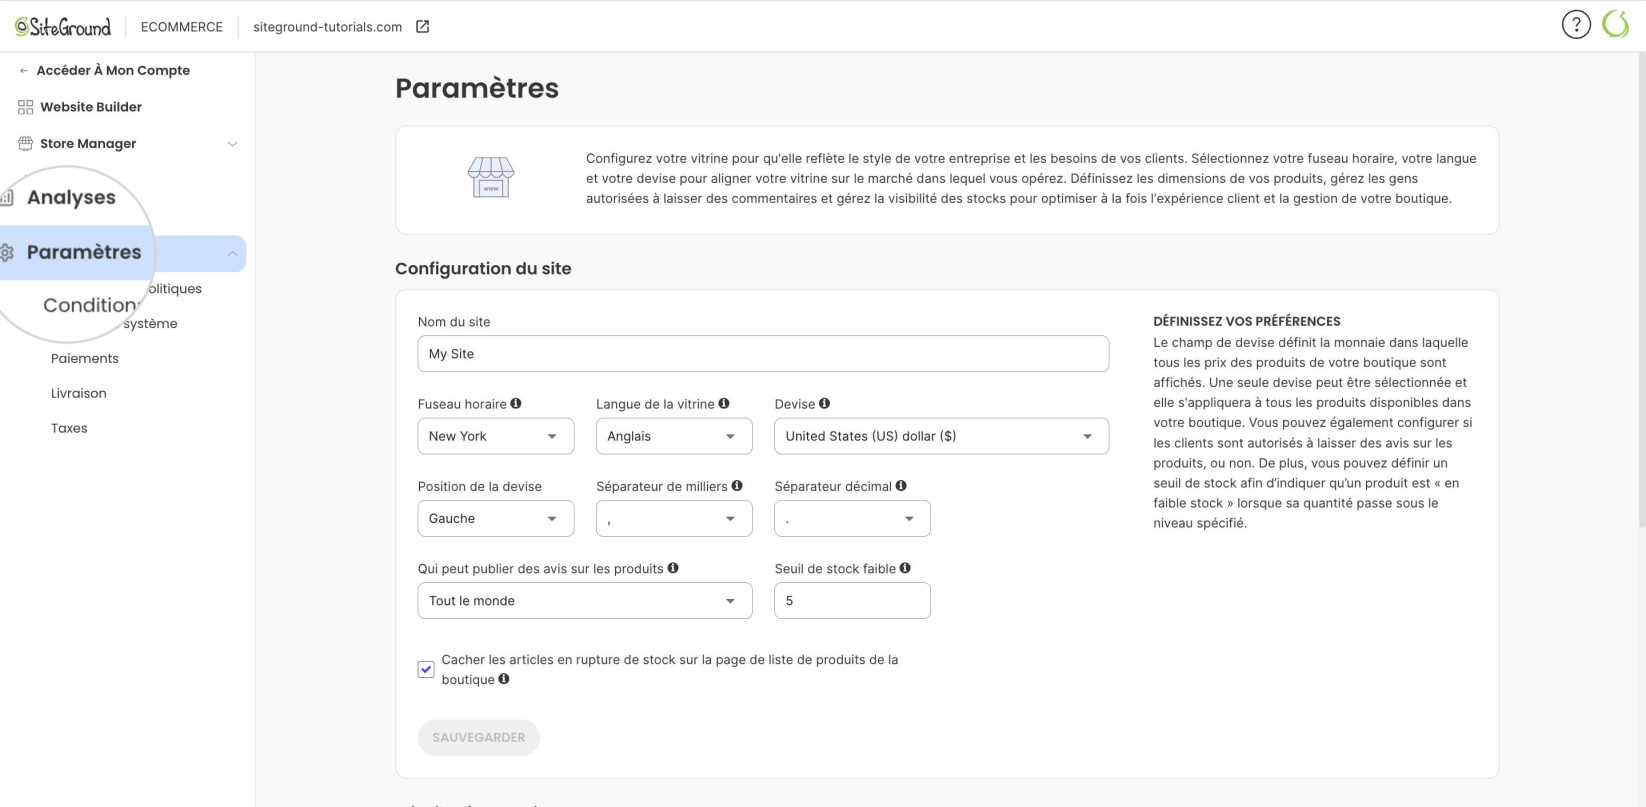This screenshot has width=1646, height=807.
Task: Click the info icon next to Seuil de stock faible
Action: point(905,568)
